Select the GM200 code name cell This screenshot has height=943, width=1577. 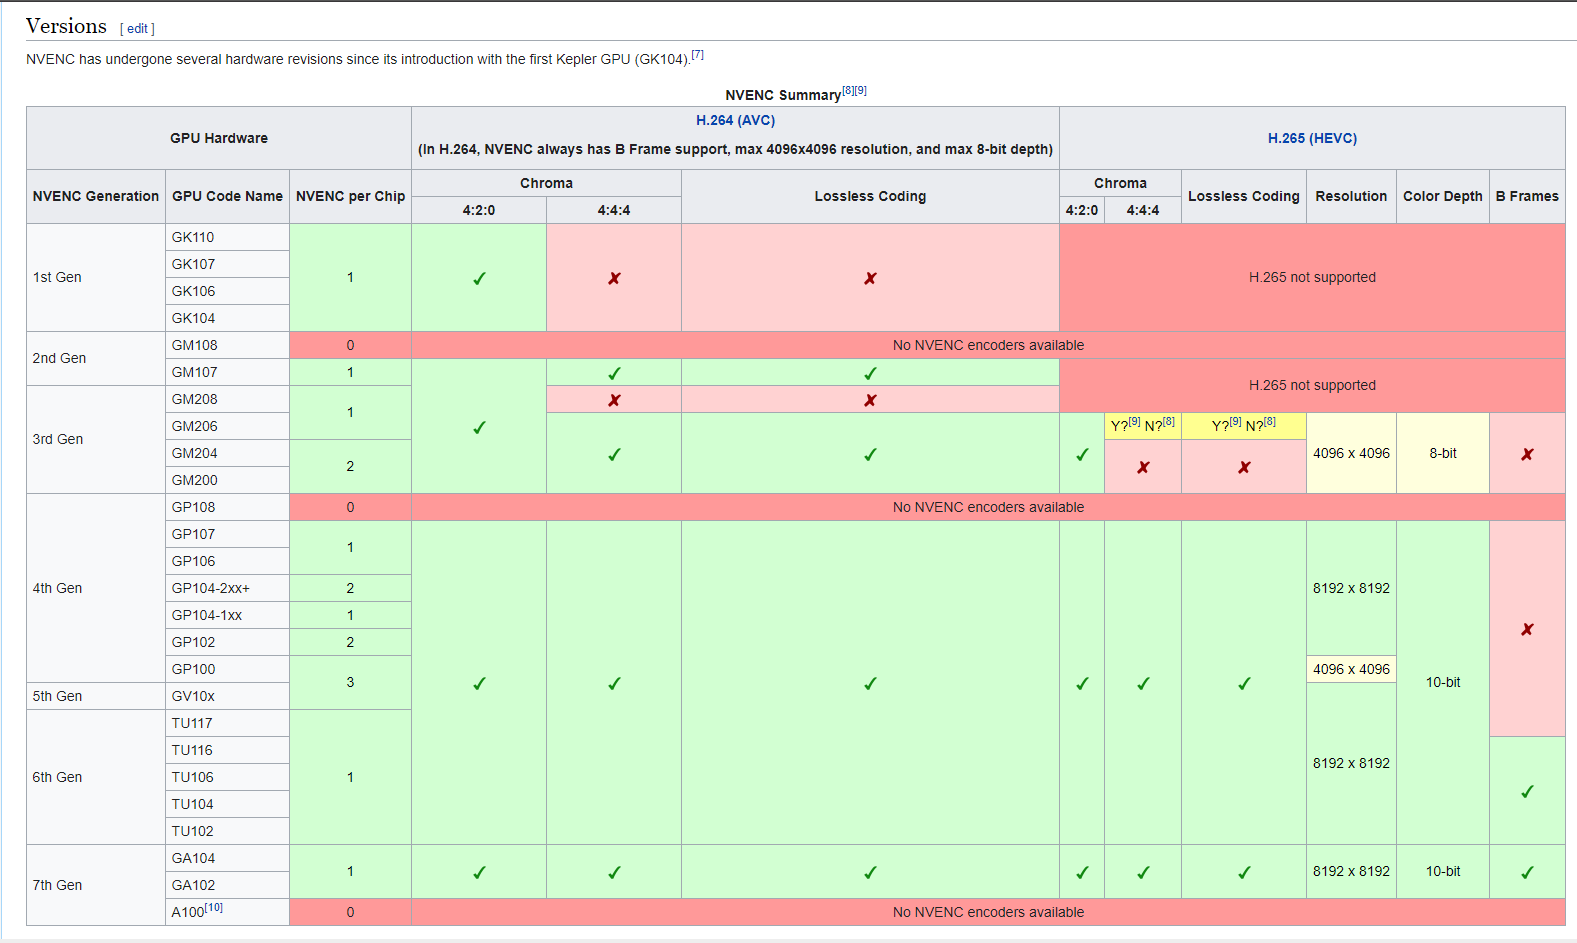point(227,480)
